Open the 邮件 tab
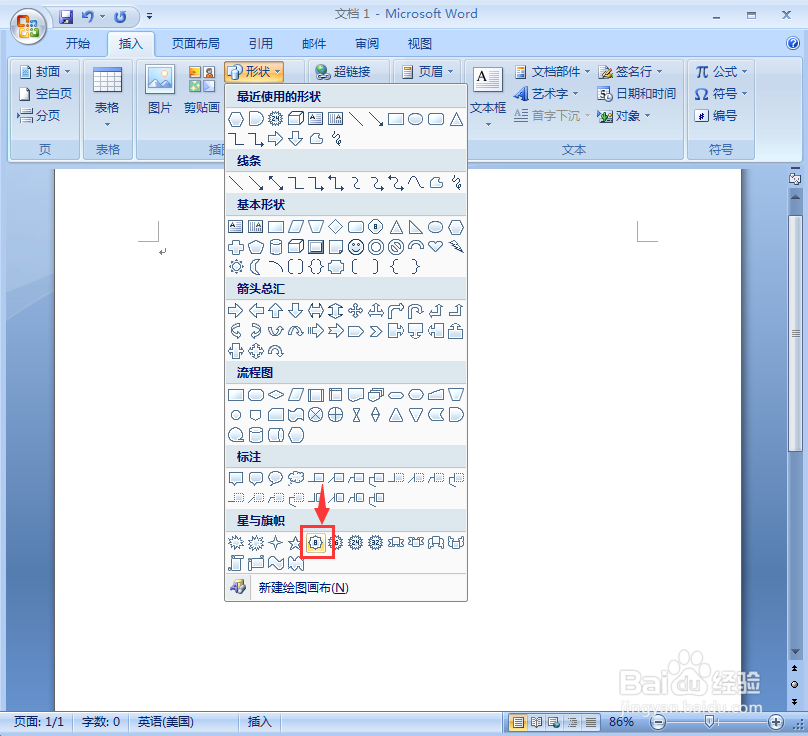 (x=314, y=43)
